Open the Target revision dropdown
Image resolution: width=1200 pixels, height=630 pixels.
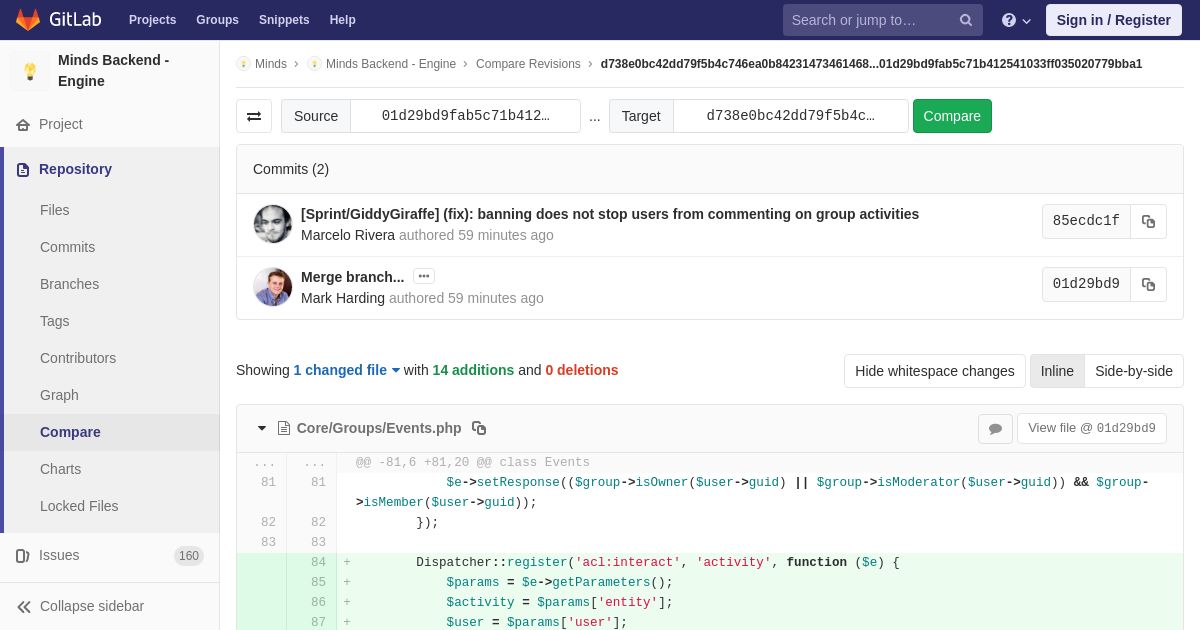(x=790, y=116)
